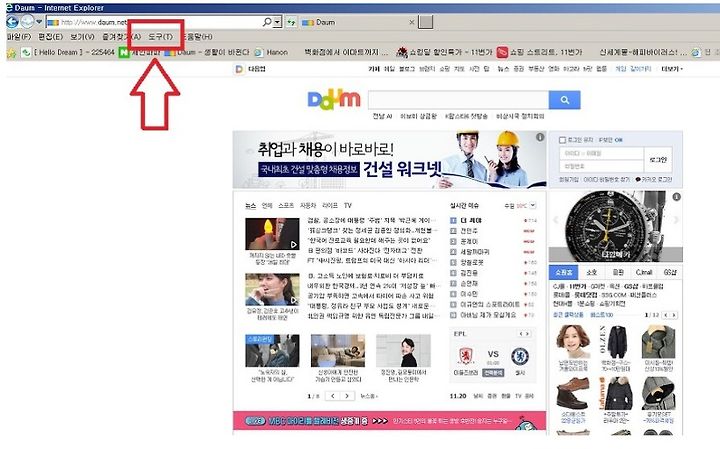Image resolution: width=720 pixels, height=449 pixels.
Task: Select the 뉴스 tab in news section
Action: coord(250,206)
